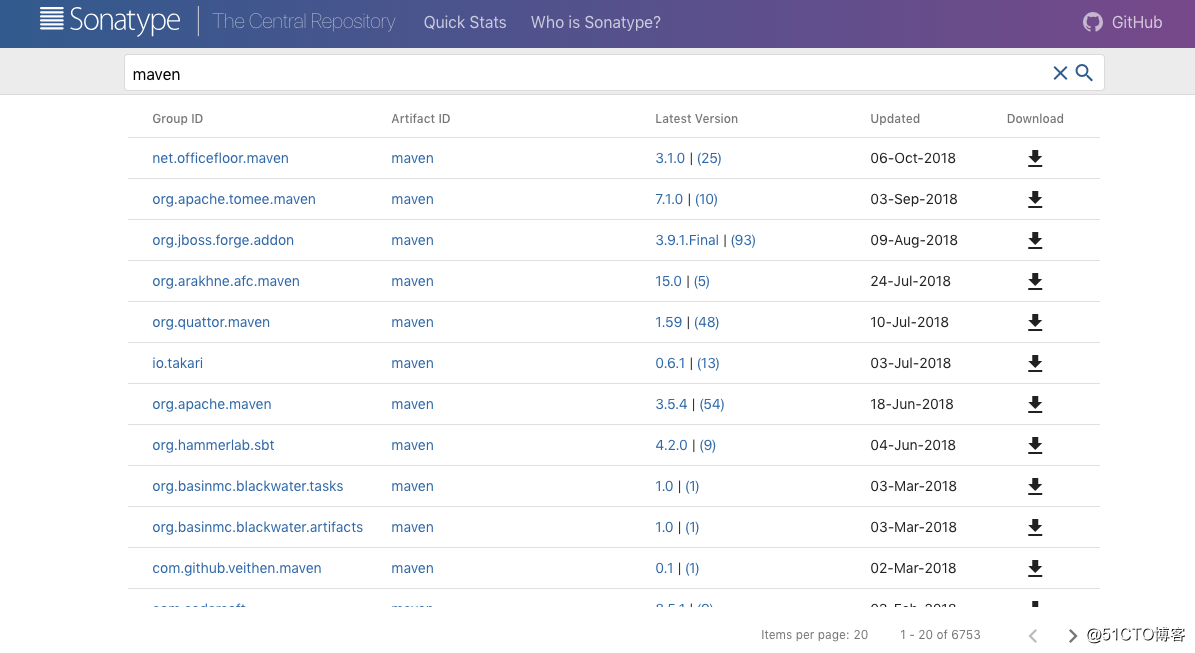This screenshot has width=1195, height=653.
Task: Open group org.arakhne.afc.maven
Action: (226, 281)
